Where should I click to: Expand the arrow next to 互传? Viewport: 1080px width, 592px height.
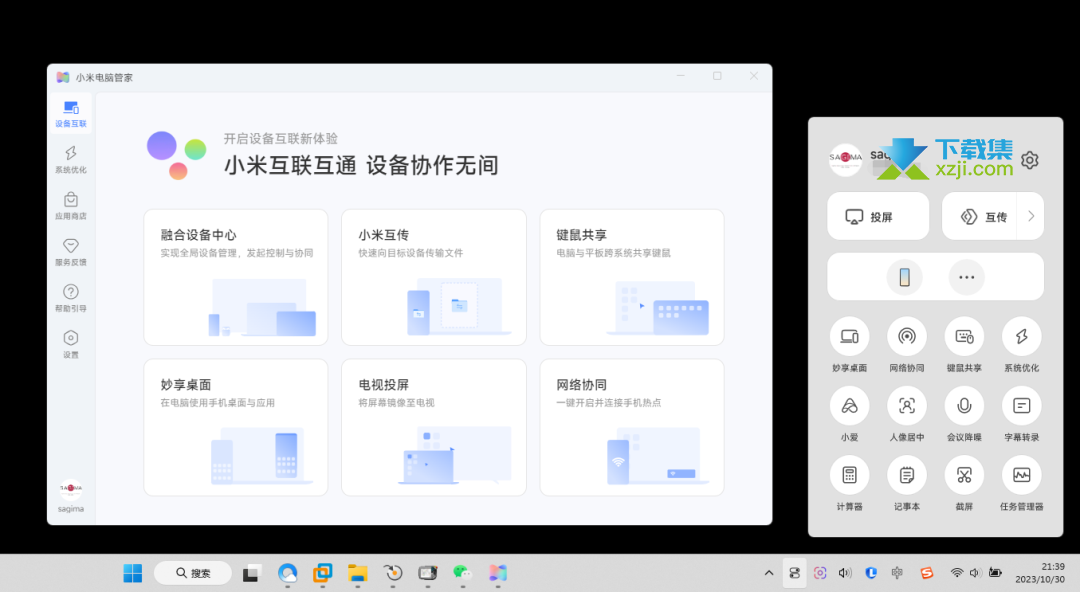tap(1031, 216)
